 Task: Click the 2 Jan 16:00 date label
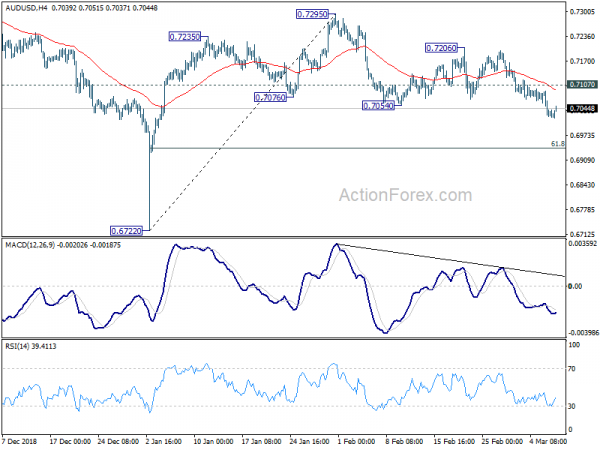pos(164,441)
